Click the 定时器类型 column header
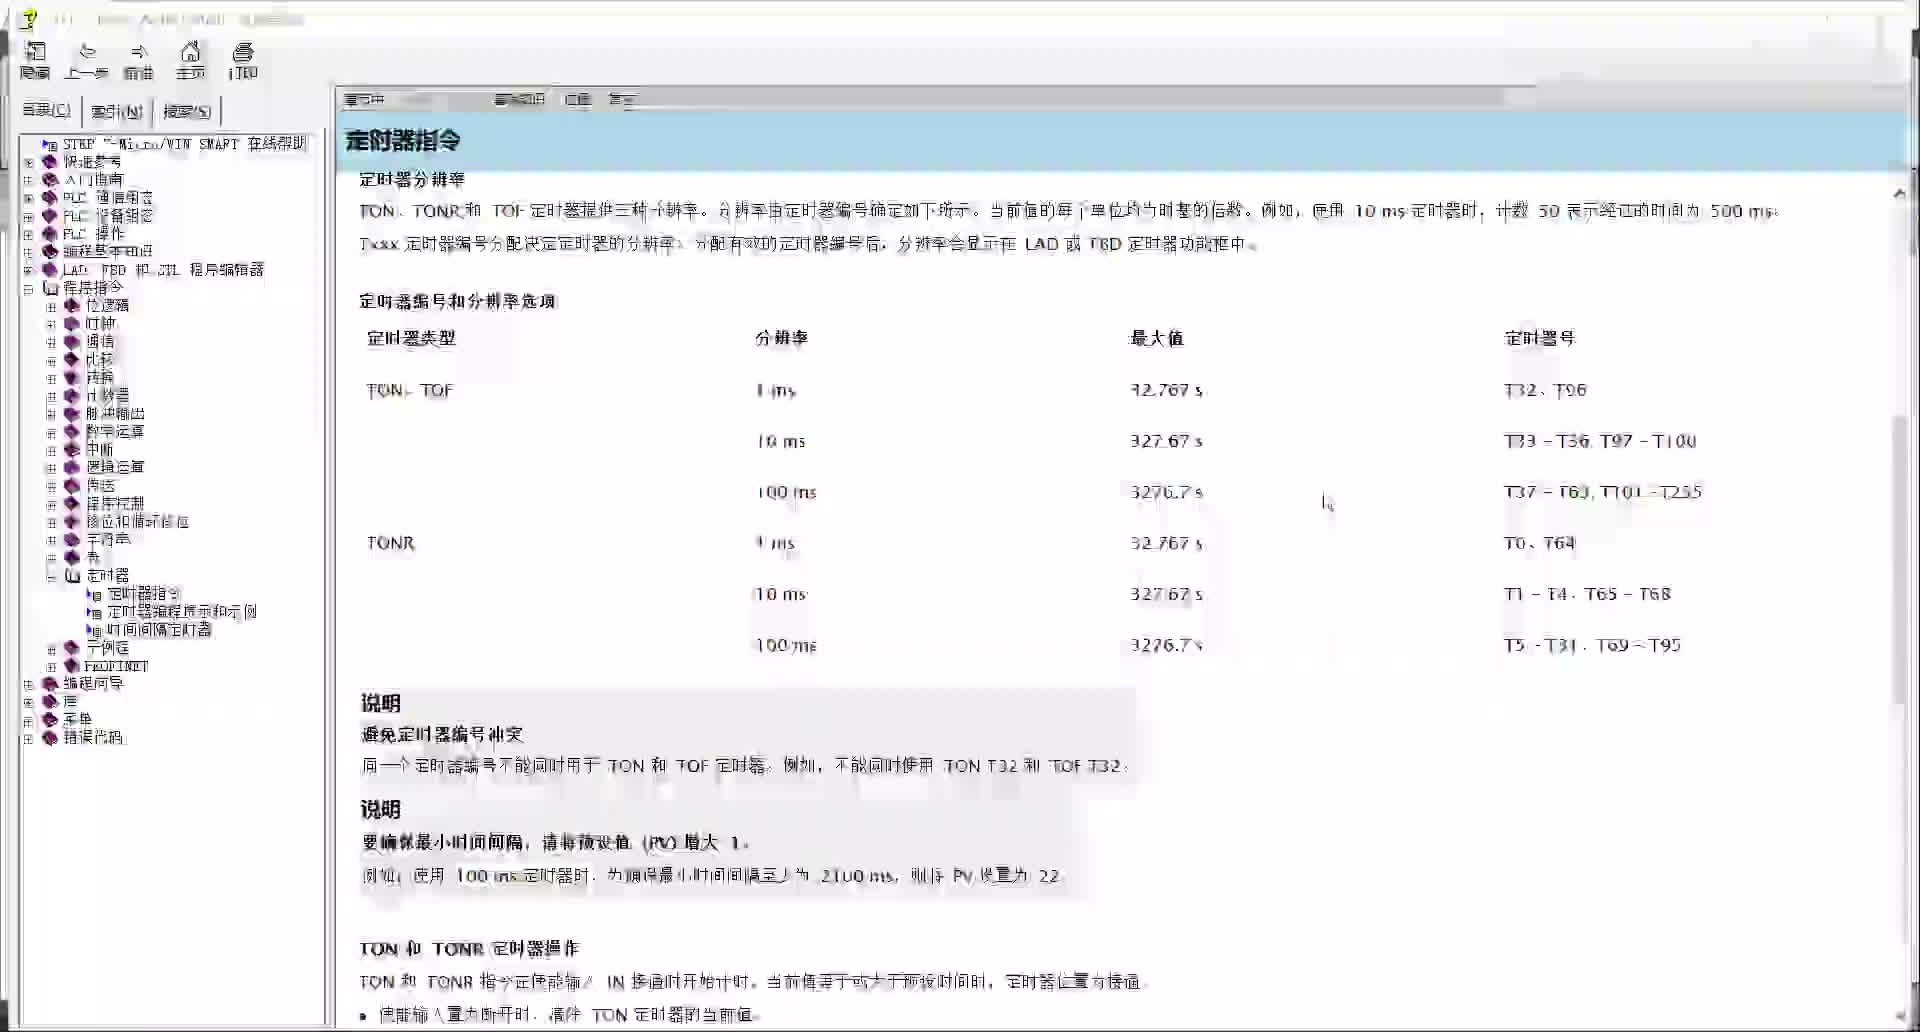The image size is (1920, 1032). tap(411, 338)
